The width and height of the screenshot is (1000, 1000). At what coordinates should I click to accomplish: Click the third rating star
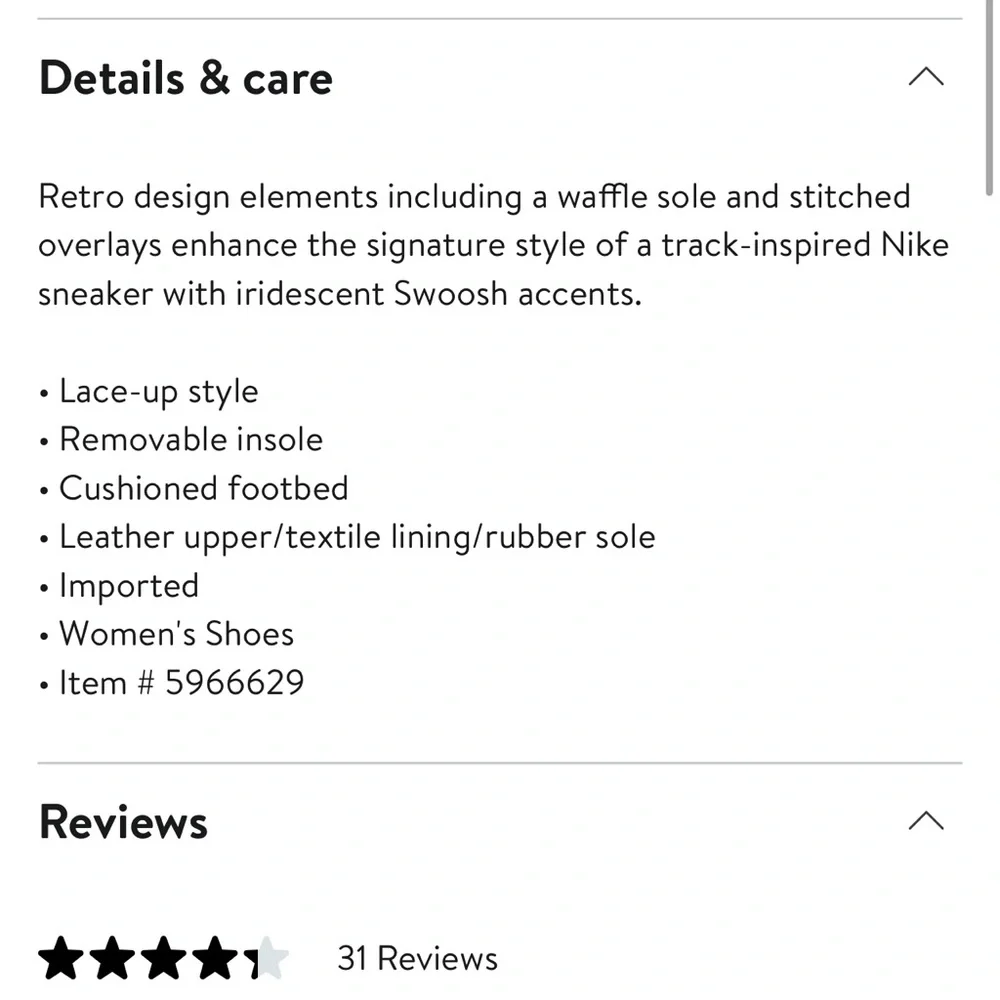[163, 957]
